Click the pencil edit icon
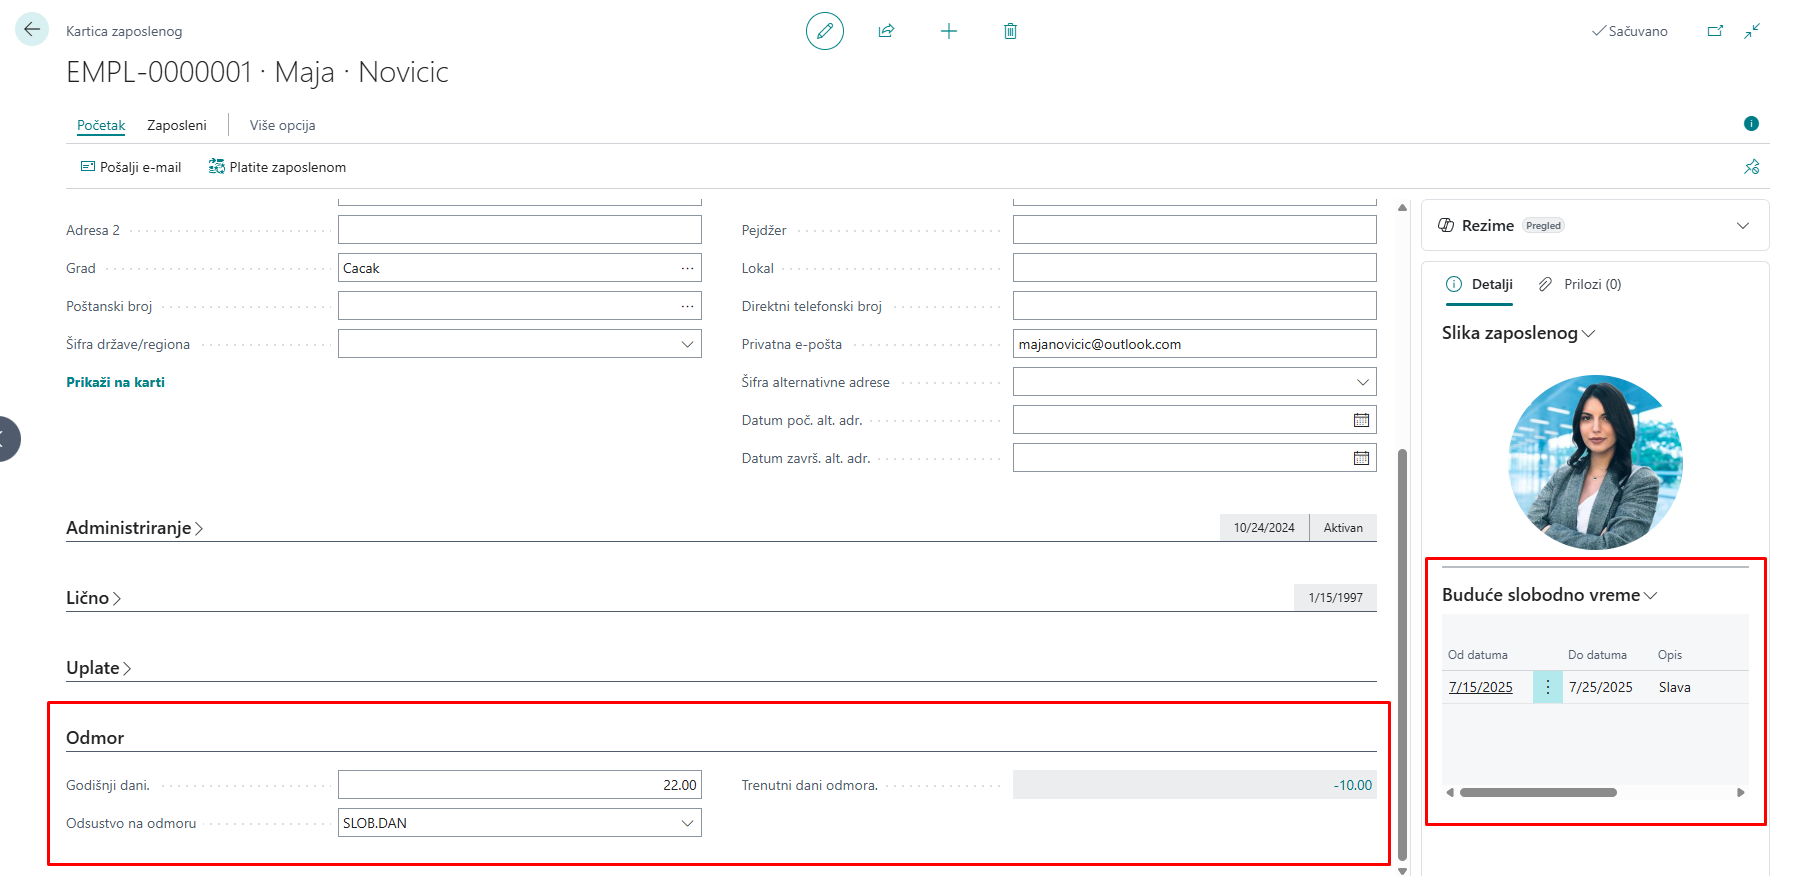The height and width of the screenshot is (876, 1809). pos(824,31)
